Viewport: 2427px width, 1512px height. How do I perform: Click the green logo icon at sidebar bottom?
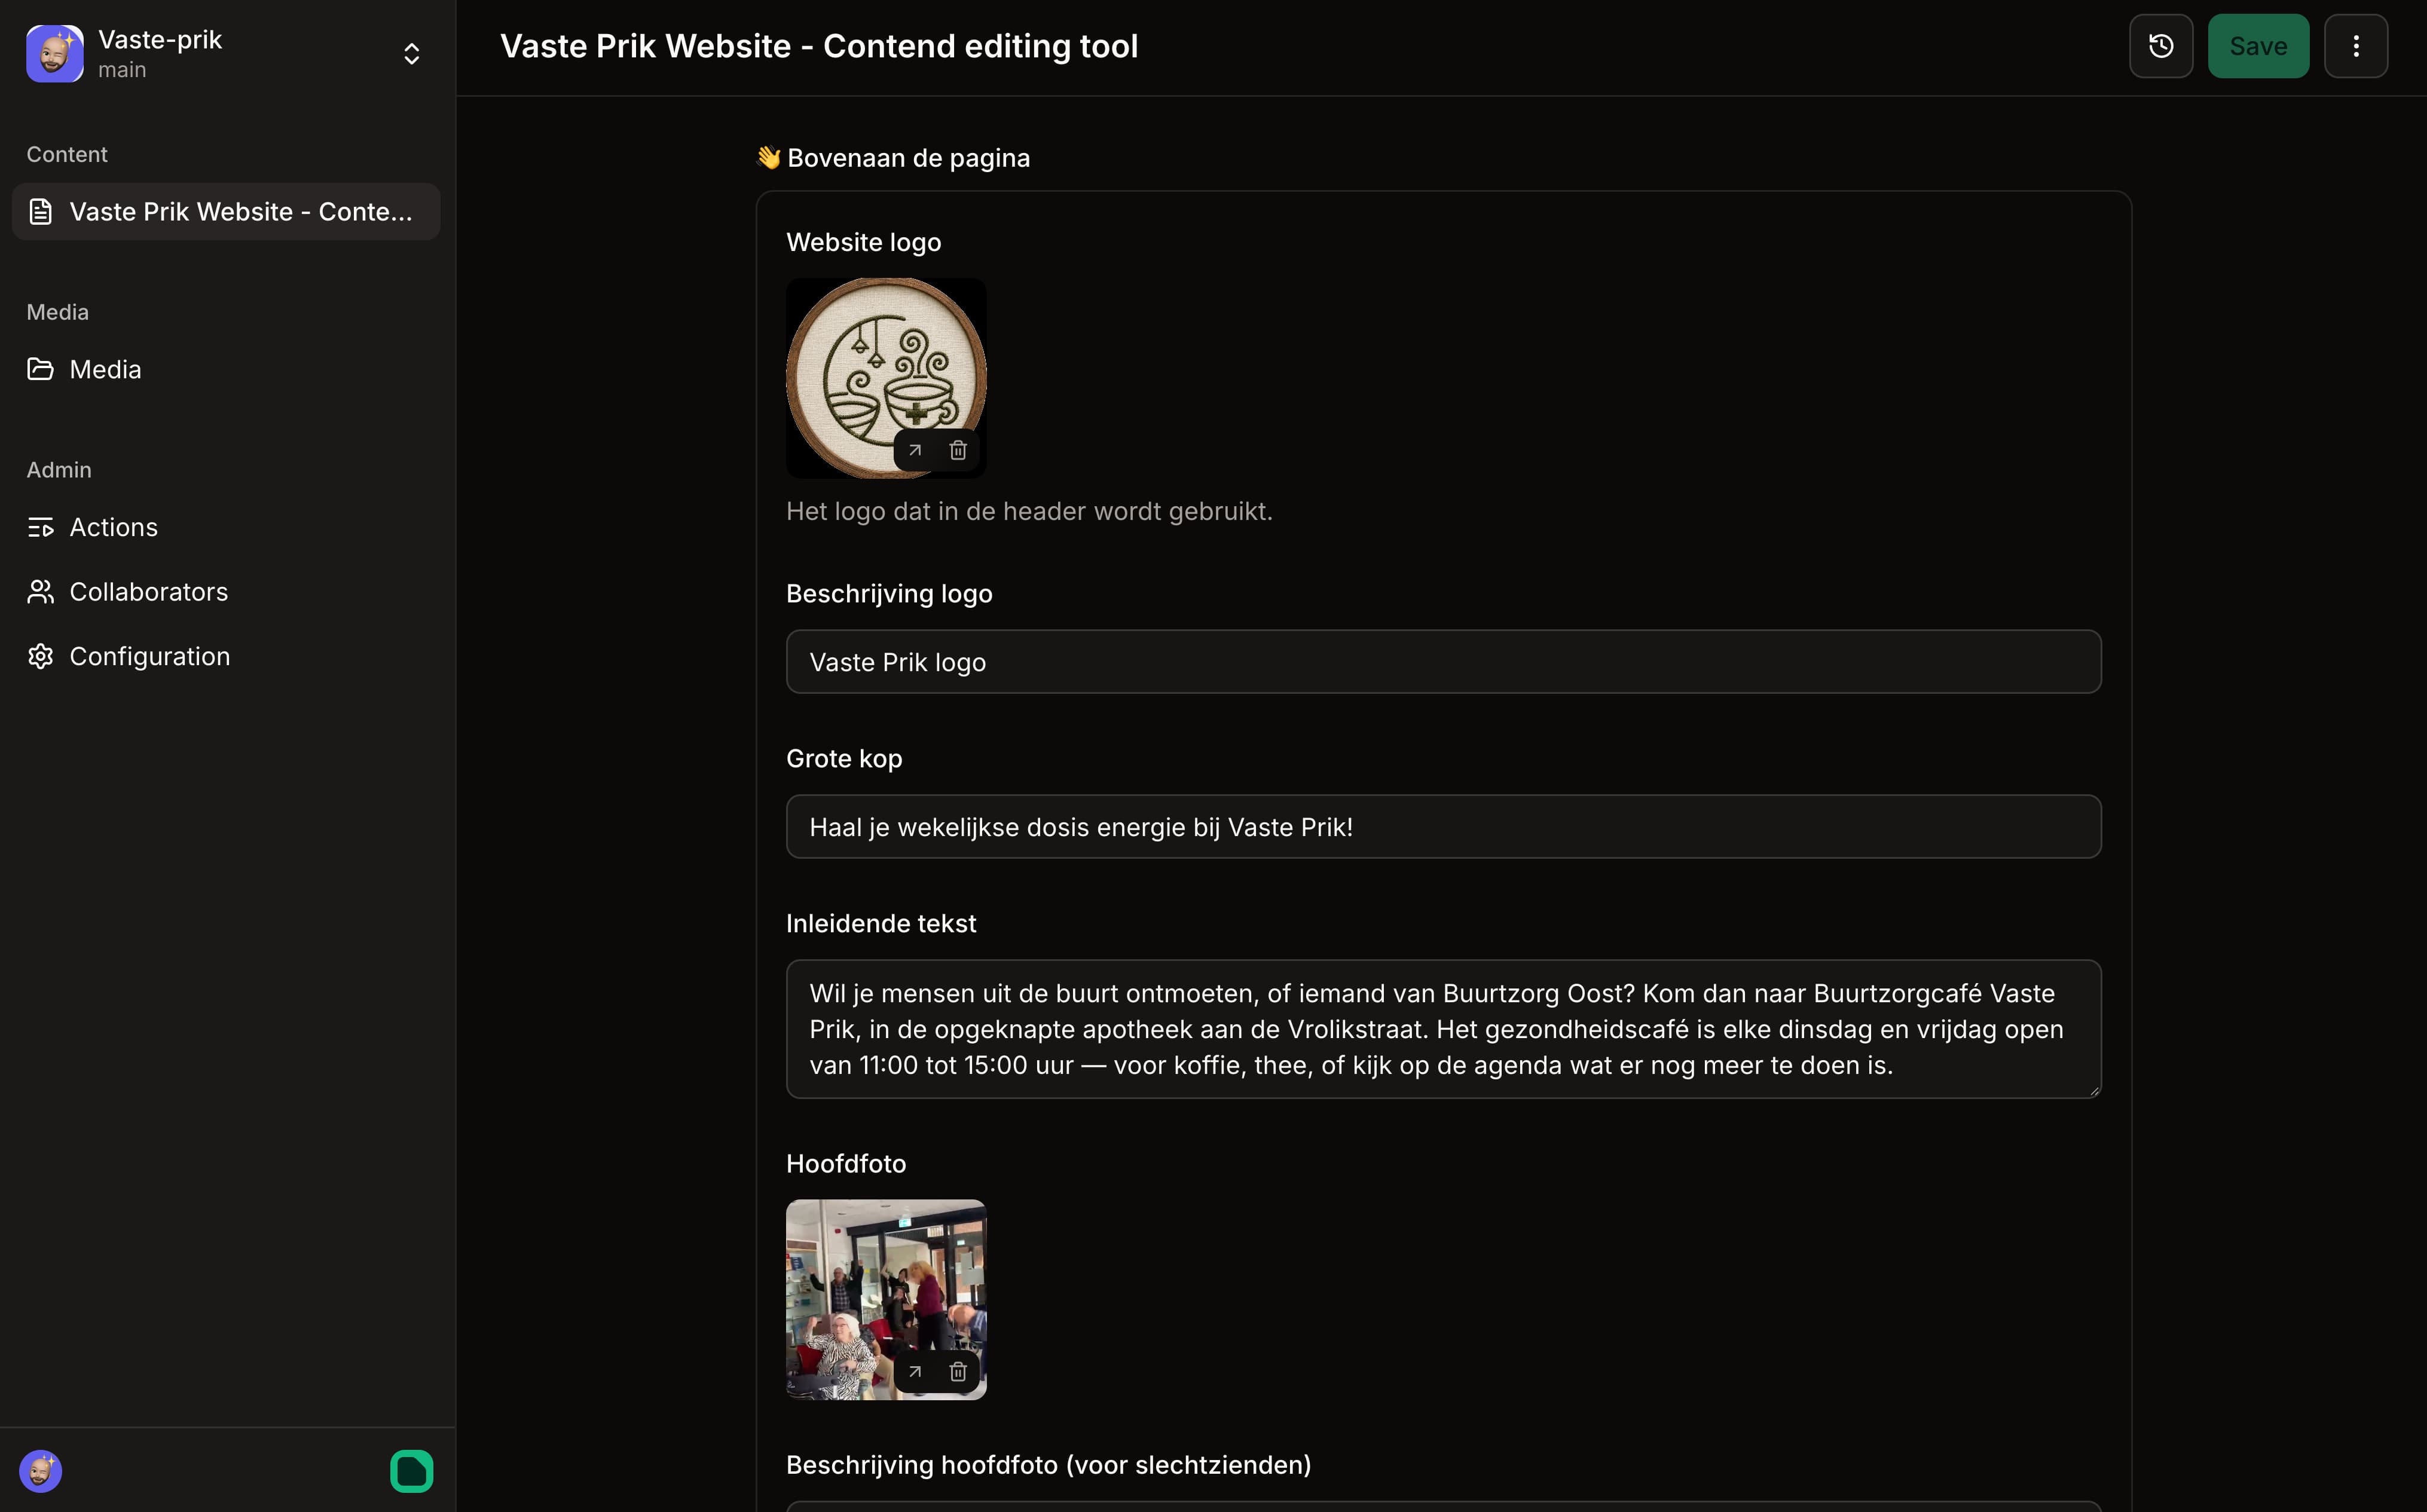click(x=411, y=1471)
